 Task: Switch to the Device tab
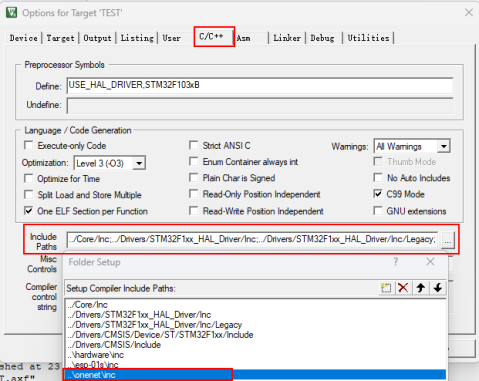(24, 38)
